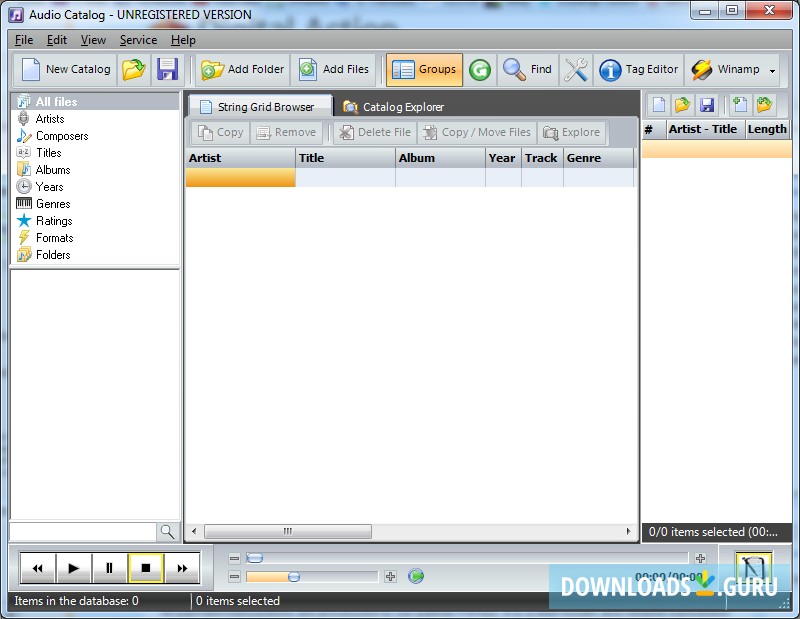Open the Find tool
The height and width of the screenshot is (619, 800).
(528, 69)
